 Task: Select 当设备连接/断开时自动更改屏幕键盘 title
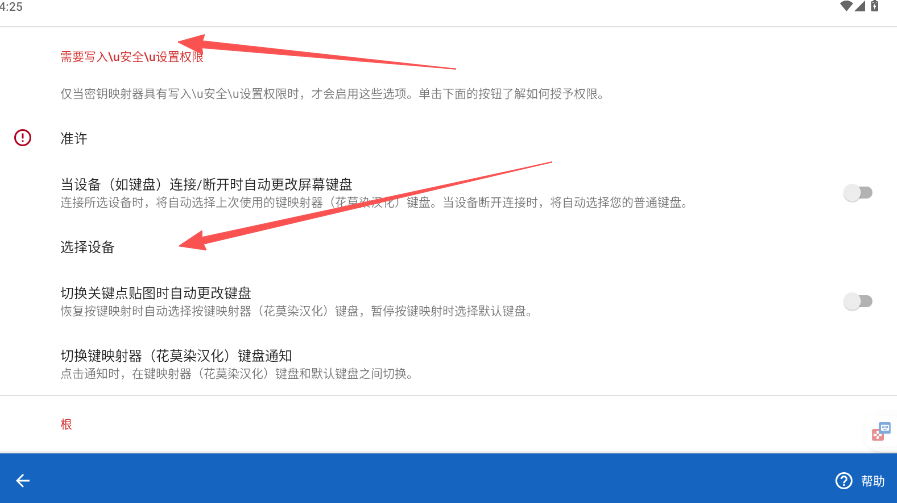pyautogui.click(x=206, y=184)
